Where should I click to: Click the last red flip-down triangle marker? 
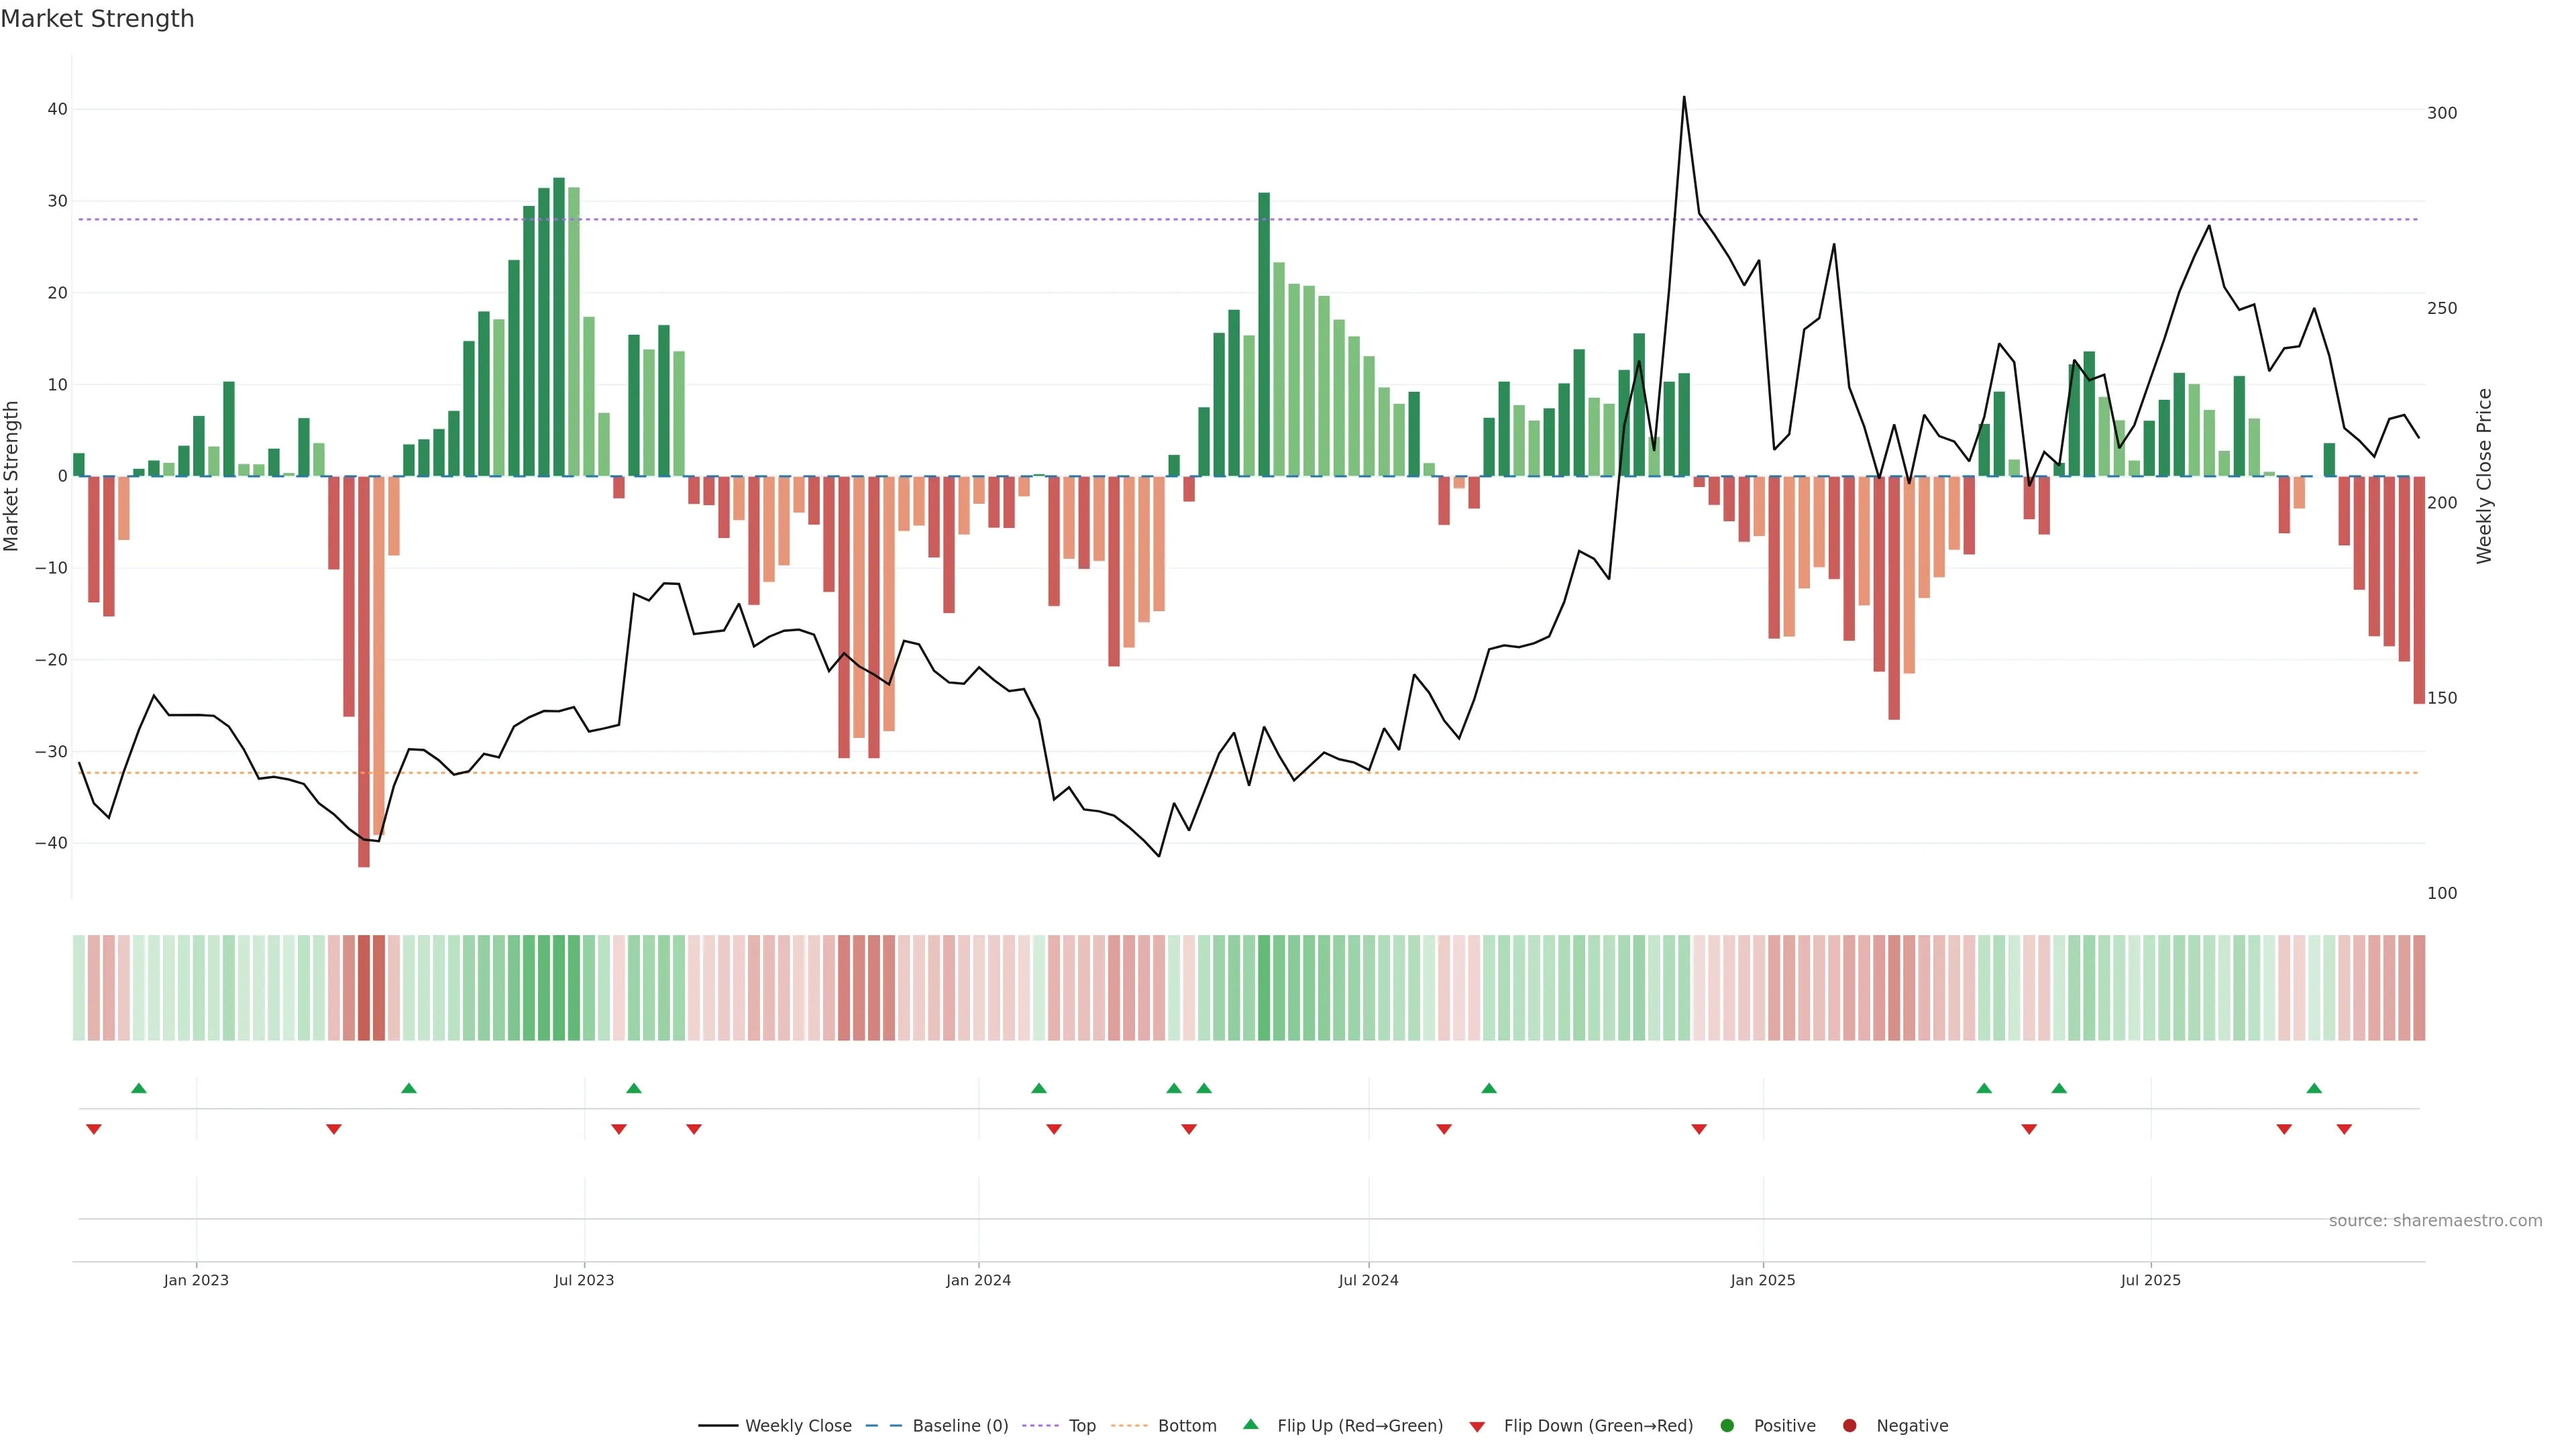2344,1129
